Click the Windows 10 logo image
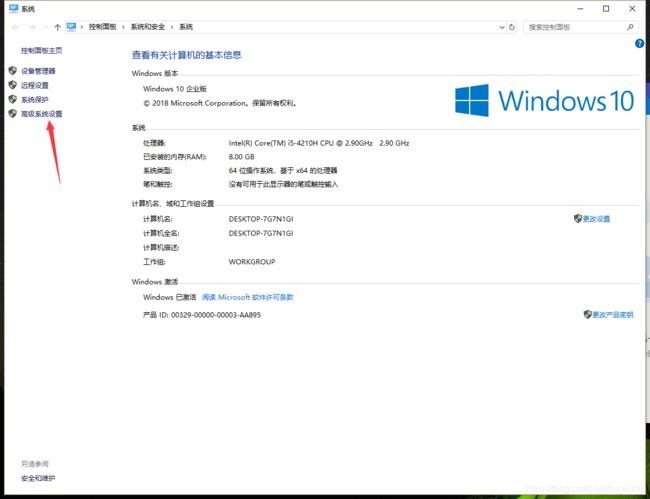Viewport: 650px width, 499px height. pyautogui.click(x=544, y=100)
